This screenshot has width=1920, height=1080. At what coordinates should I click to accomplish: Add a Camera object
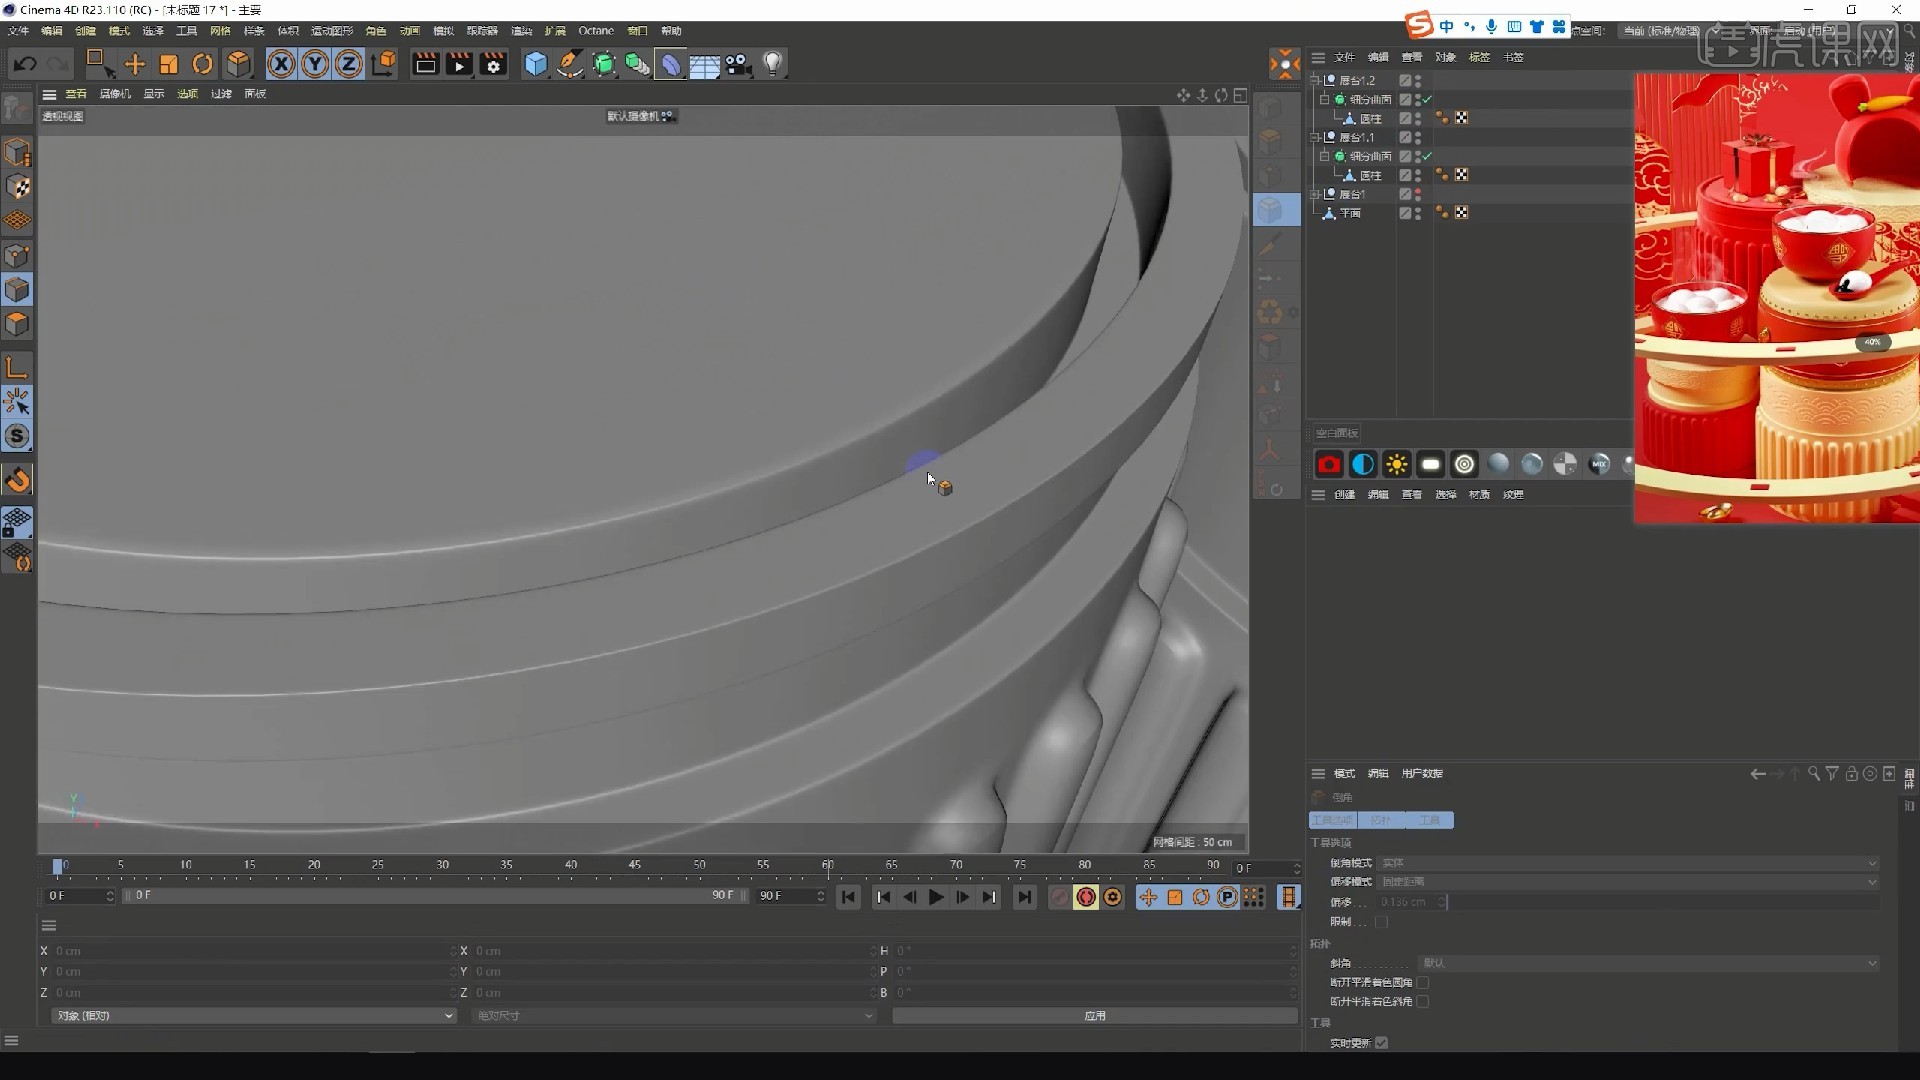click(738, 64)
